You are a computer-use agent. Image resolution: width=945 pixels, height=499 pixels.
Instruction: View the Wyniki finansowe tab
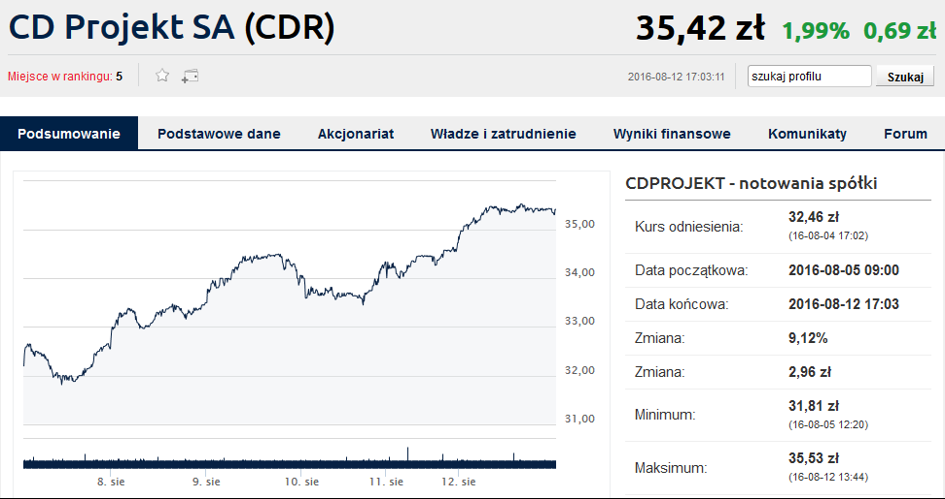[672, 133]
